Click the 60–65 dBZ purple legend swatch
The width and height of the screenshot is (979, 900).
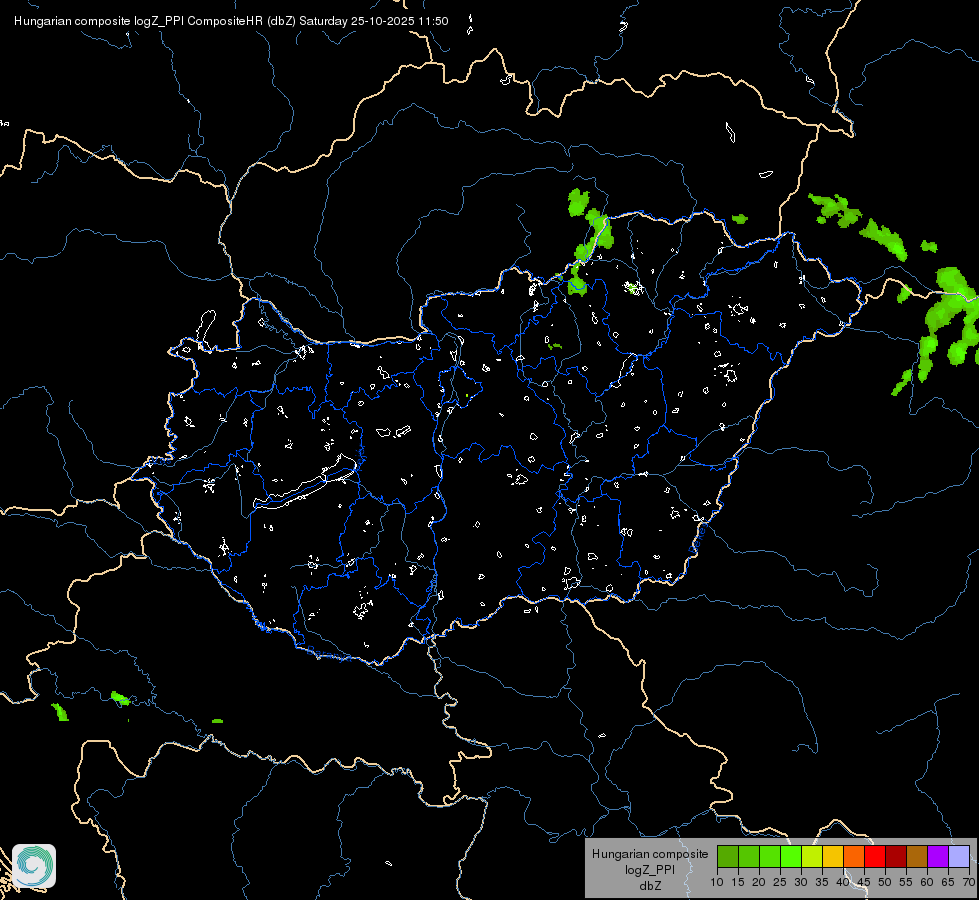tap(938, 856)
